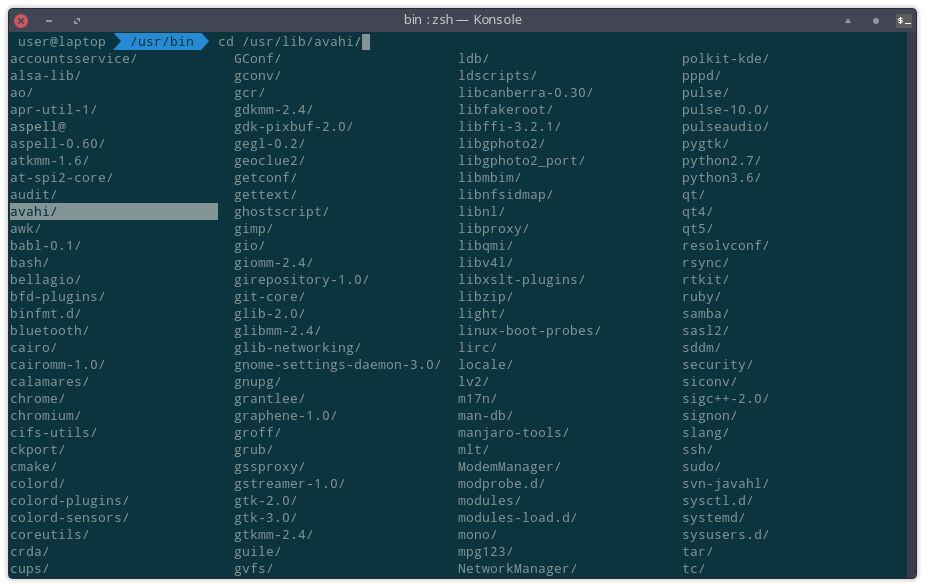Toggle the on-all-desktops dot icon

coord(876,20)
